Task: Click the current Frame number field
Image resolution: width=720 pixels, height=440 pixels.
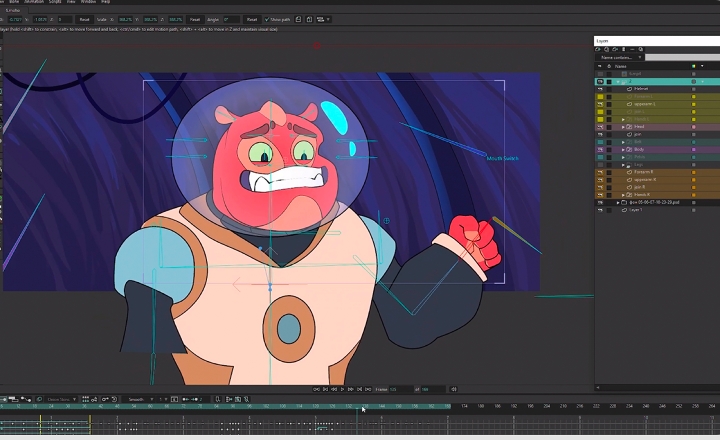Action: coord(401,389)
